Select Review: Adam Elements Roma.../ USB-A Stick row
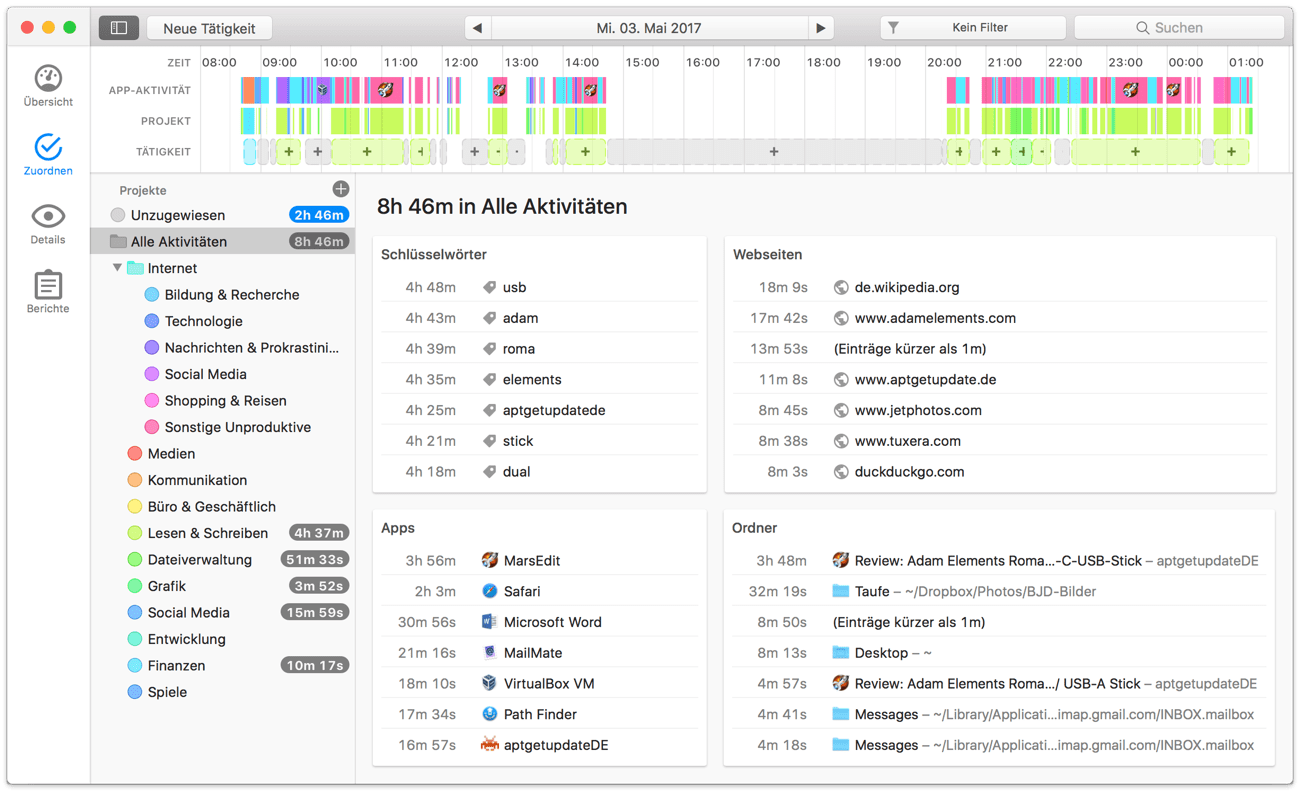This screenshot has height=791, width=1300. pyautogui.click(x=1000, y=683)
